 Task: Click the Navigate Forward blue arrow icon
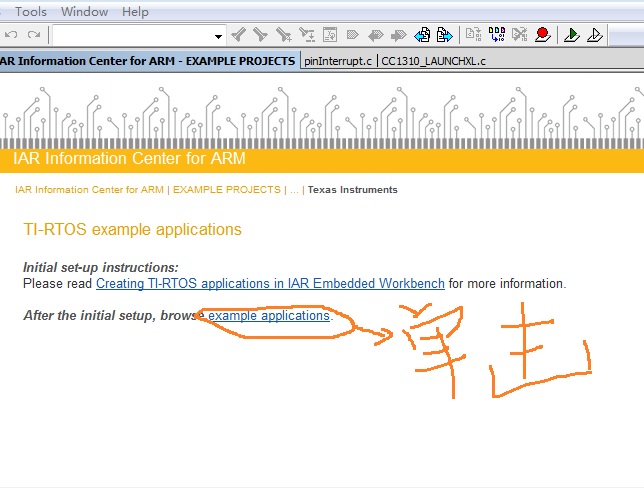coord(445,35)
